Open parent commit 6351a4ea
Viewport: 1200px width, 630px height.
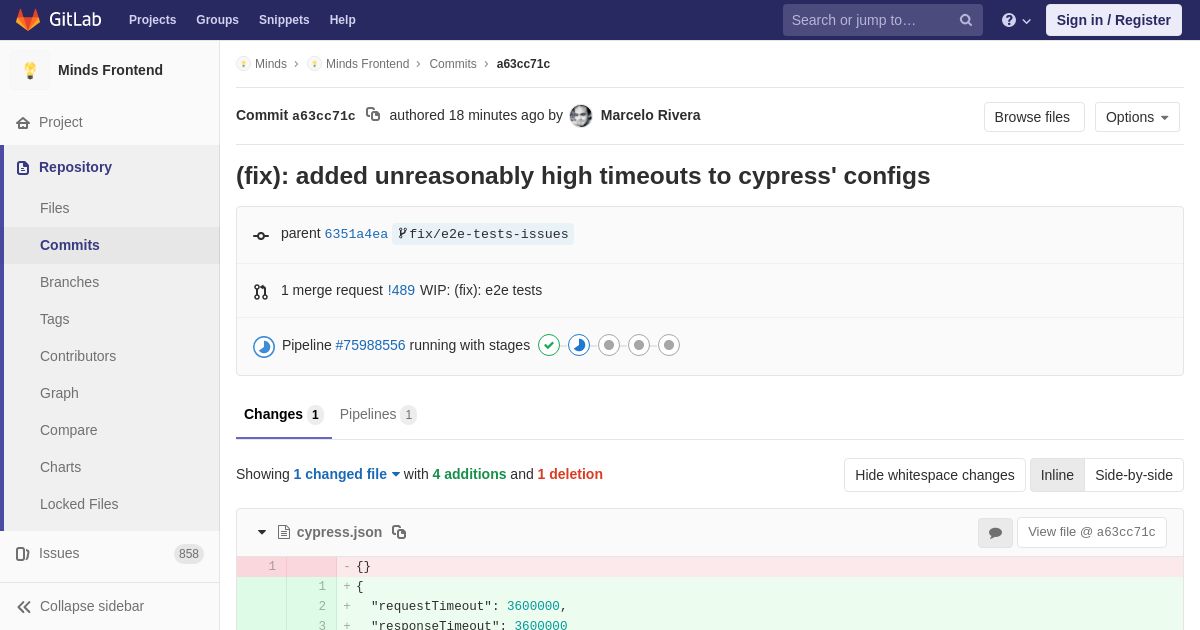(x=356, y=234)
